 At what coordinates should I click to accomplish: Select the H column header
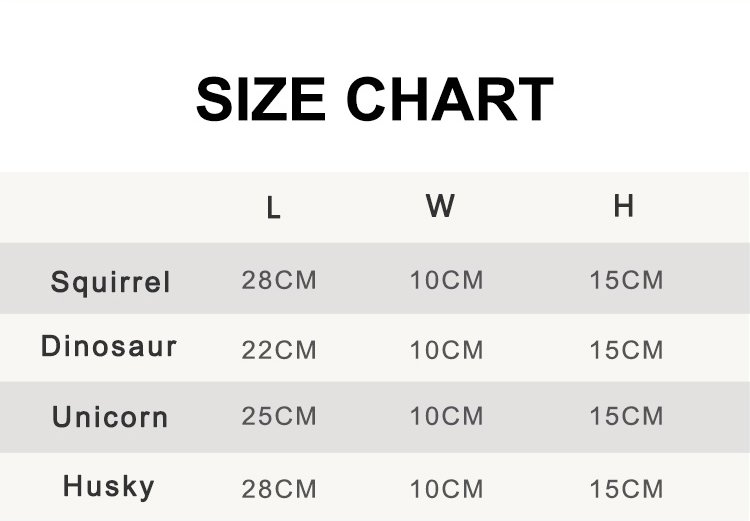[x=624, y=207]
